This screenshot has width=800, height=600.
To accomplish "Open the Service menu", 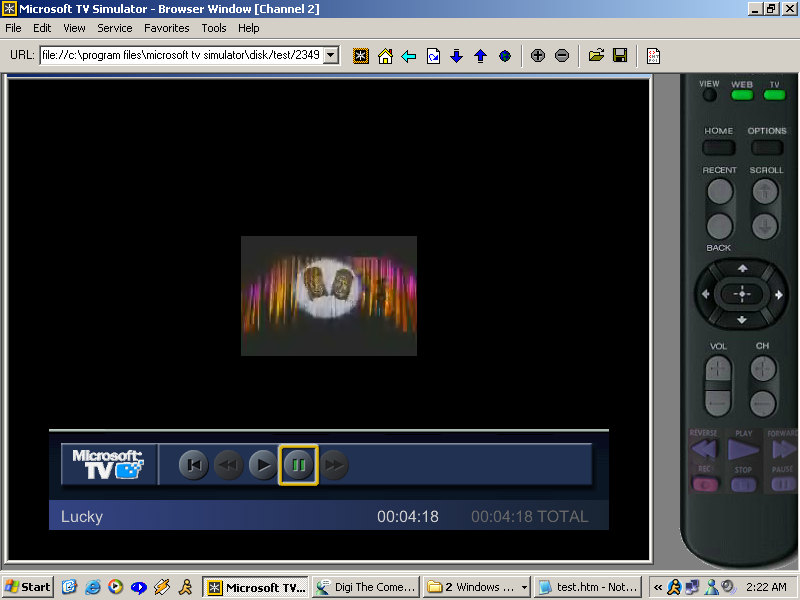I will pyautogui.click(x=115, y=28).
